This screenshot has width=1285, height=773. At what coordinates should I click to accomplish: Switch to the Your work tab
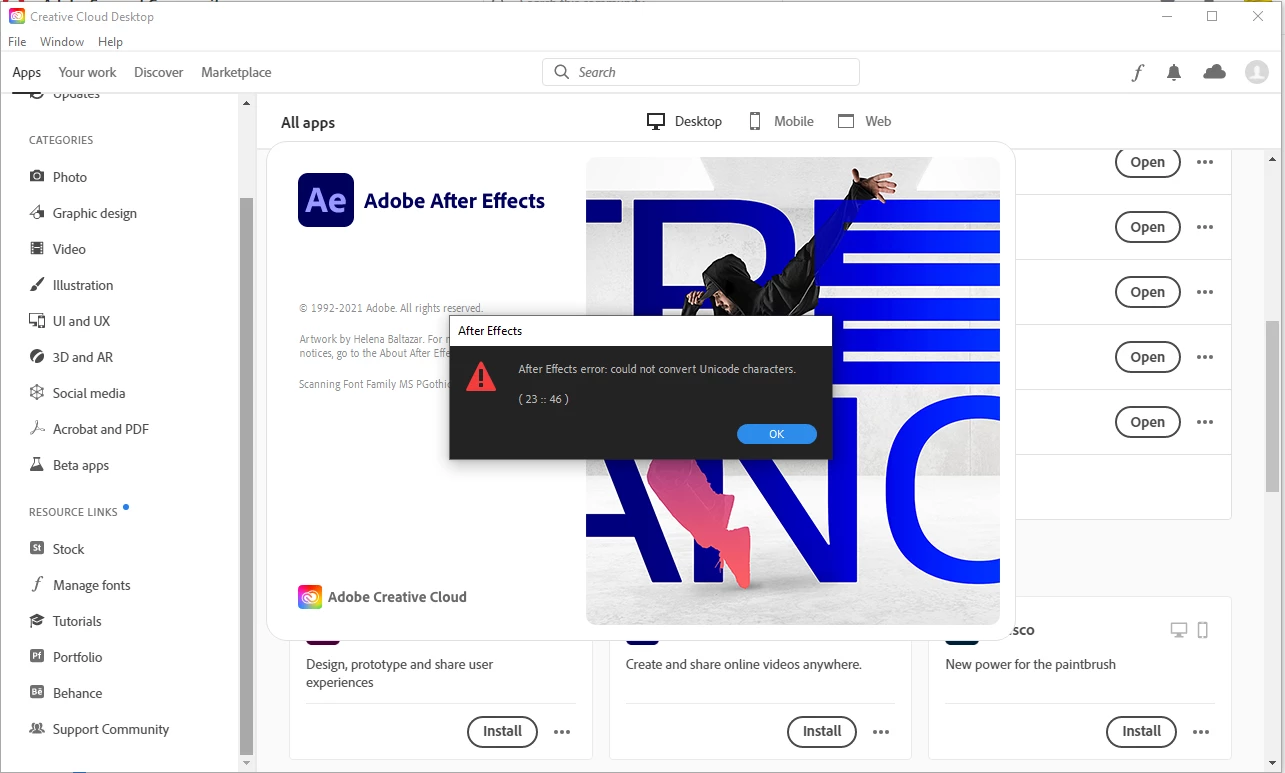point(87,72)
